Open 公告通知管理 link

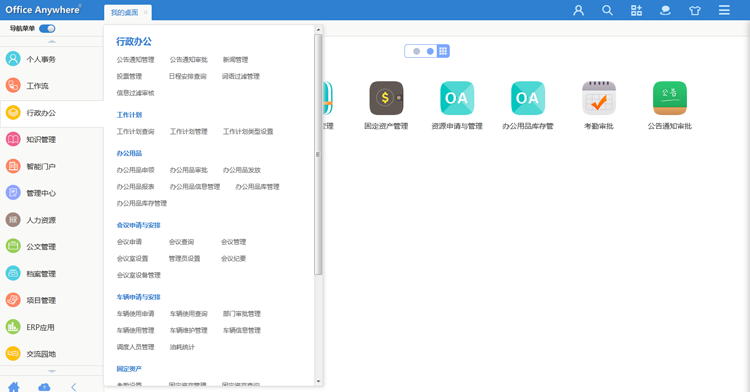135,60
